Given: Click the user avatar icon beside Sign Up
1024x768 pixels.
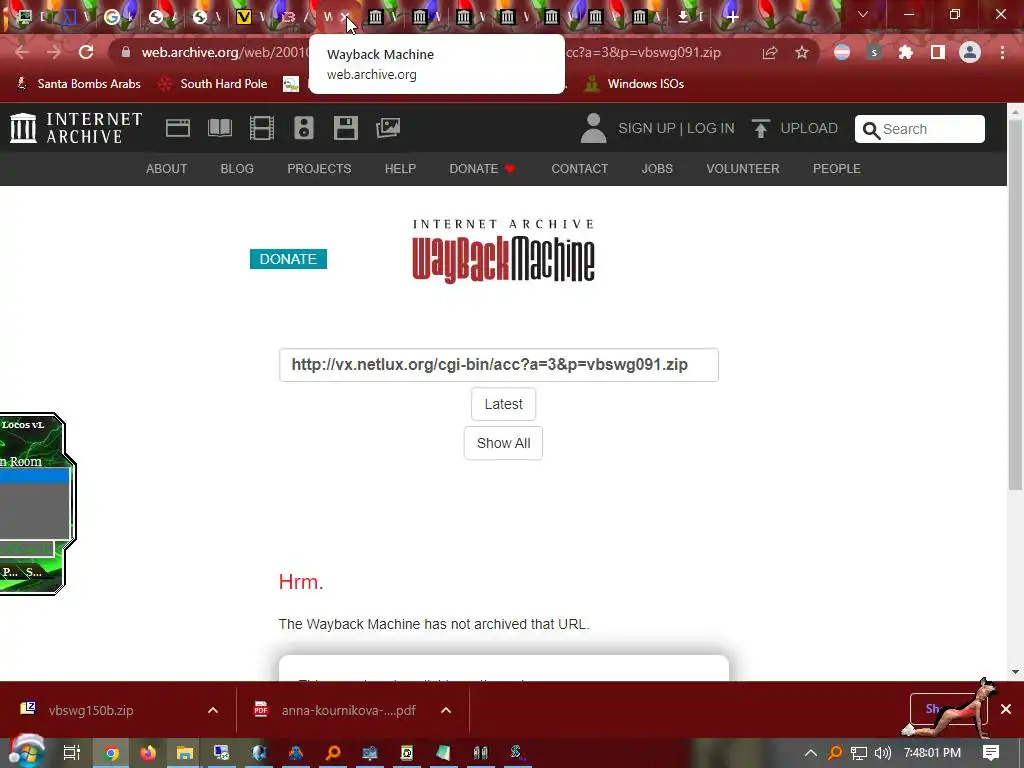Looking at the screenshot, I should [593, 128].
